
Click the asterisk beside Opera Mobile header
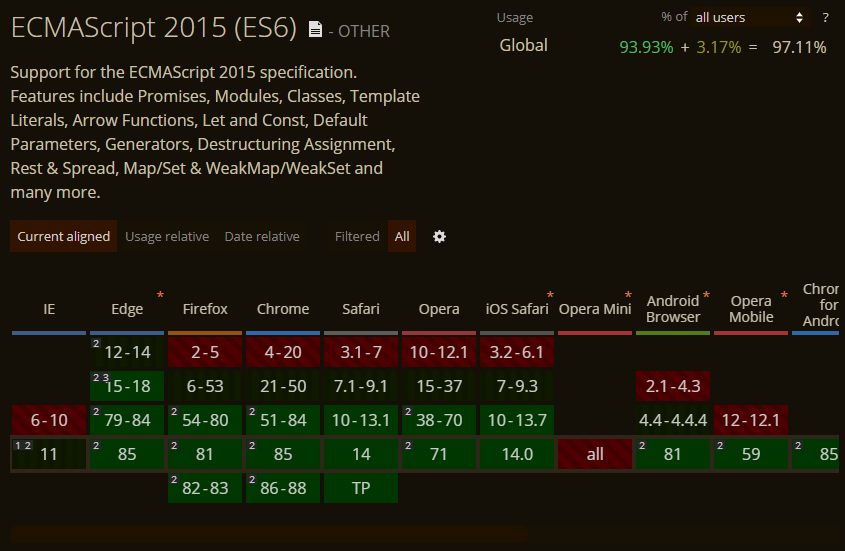coord(784,295)
